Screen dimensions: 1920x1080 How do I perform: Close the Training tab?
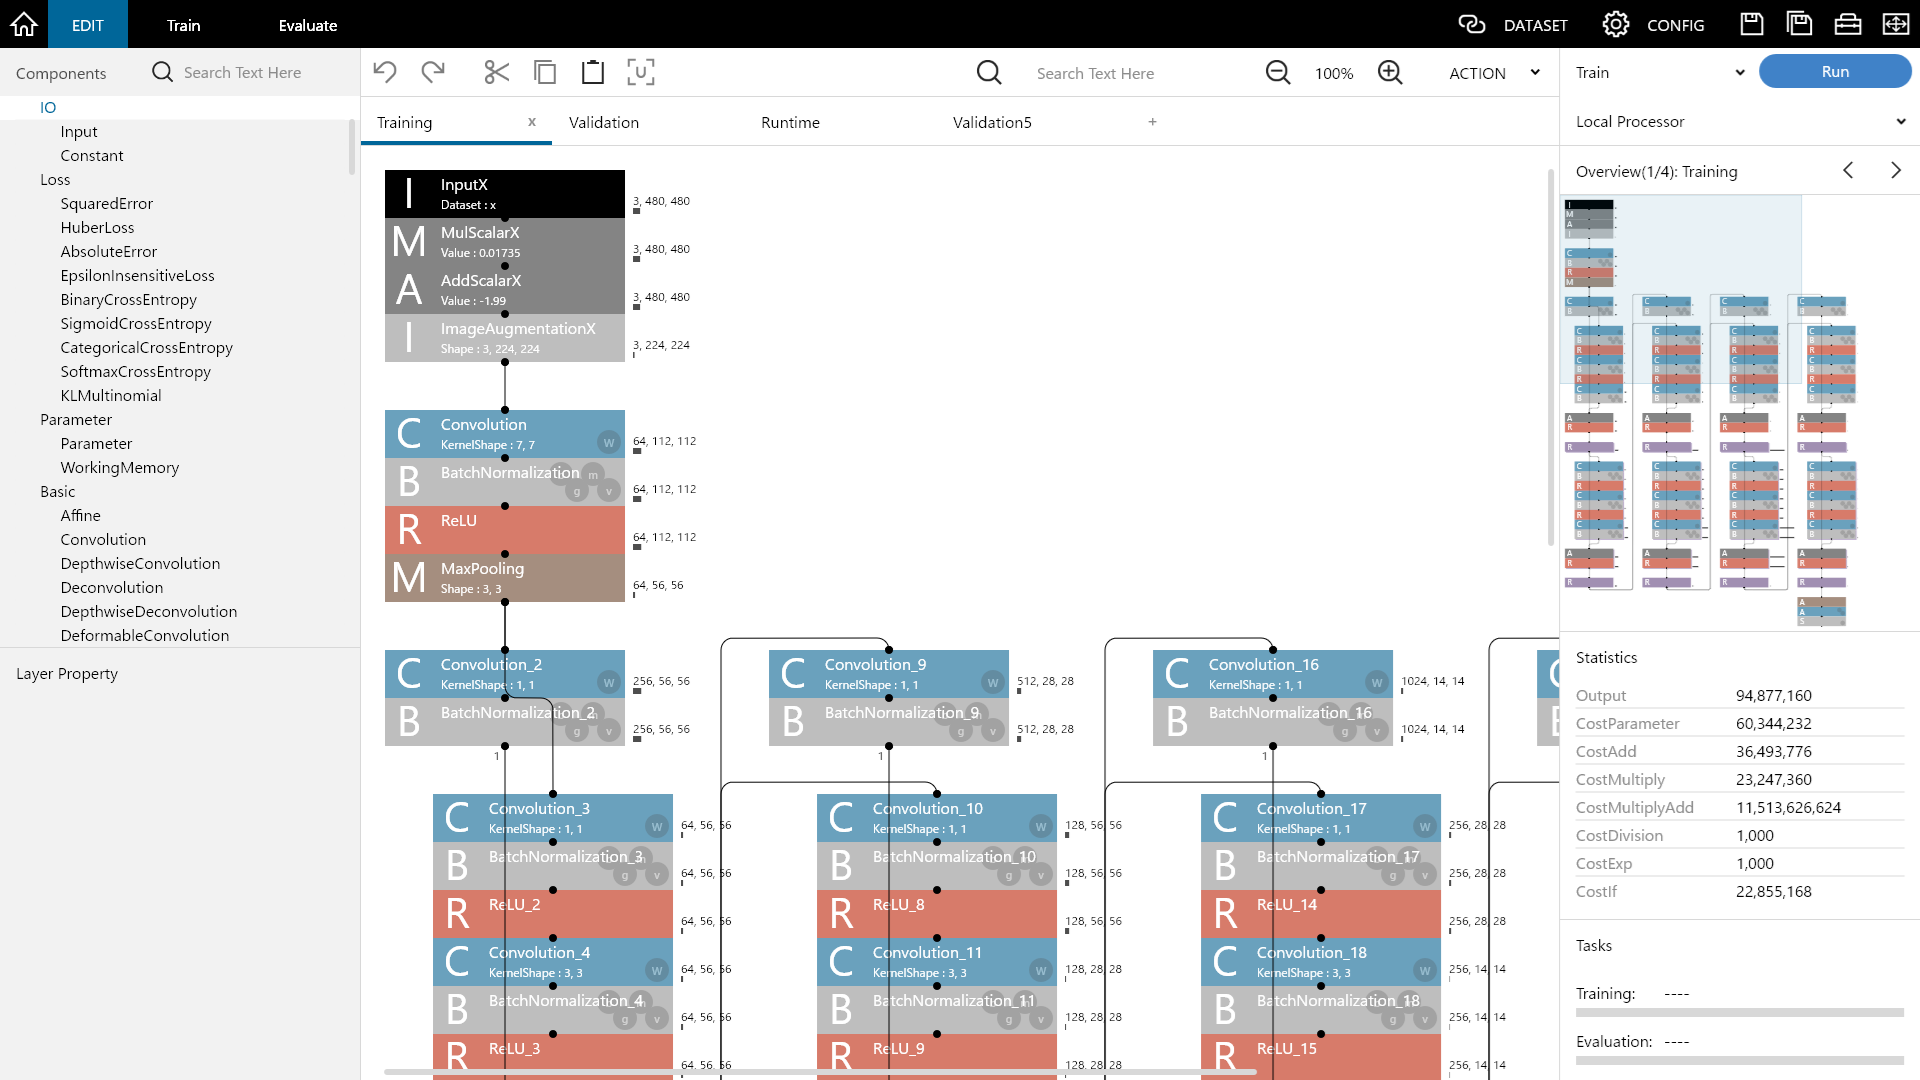pyautogui.click(x=532, y=121)
